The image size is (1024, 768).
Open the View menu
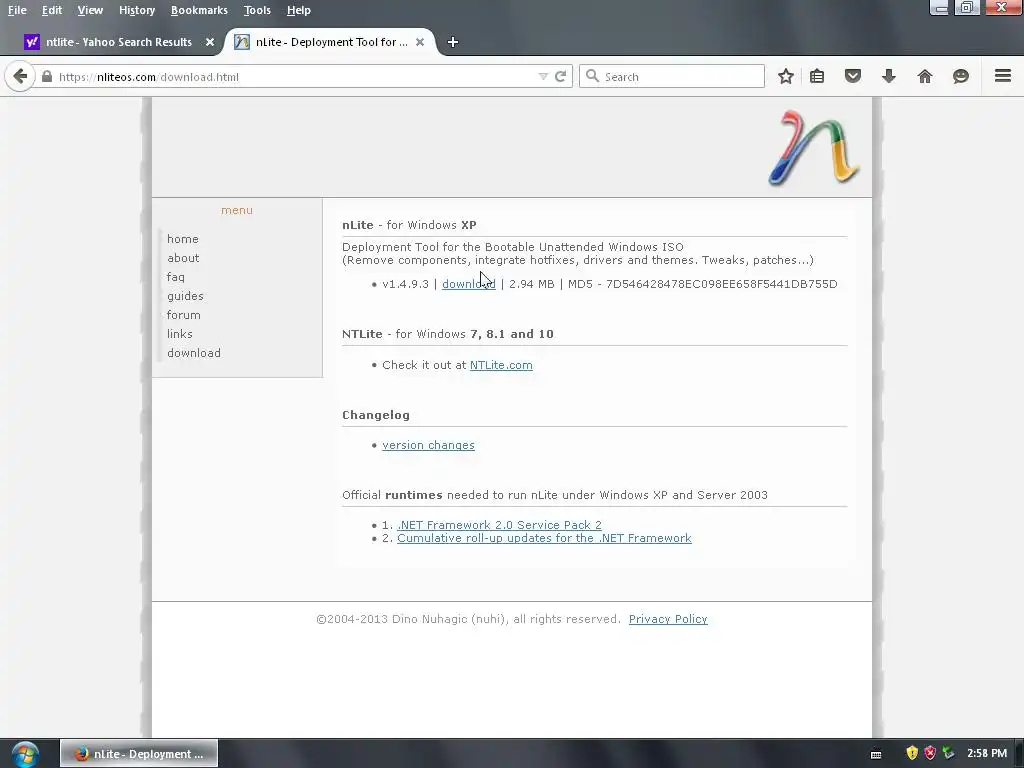click(90, 10)
